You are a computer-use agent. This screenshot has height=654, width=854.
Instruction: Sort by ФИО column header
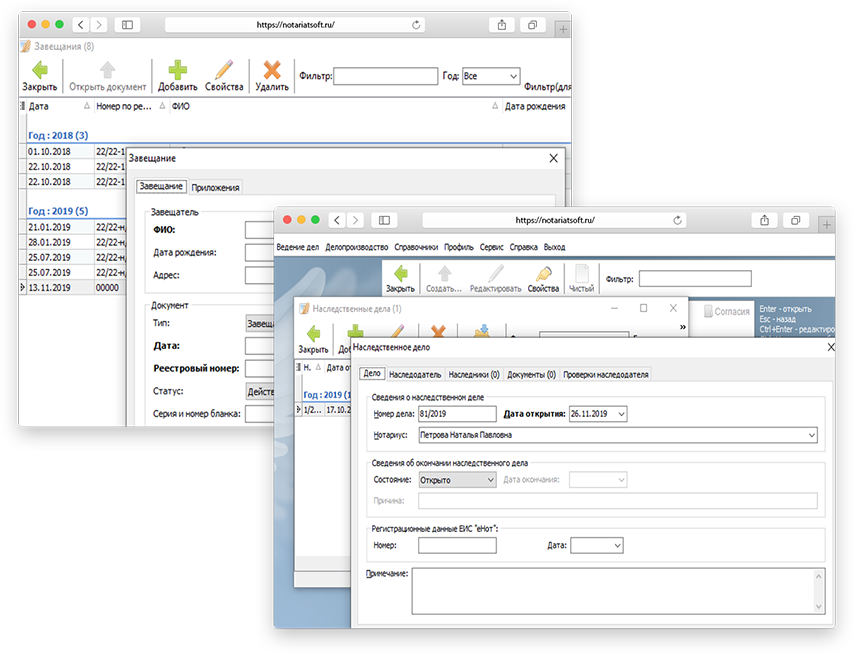coord(333,106)
